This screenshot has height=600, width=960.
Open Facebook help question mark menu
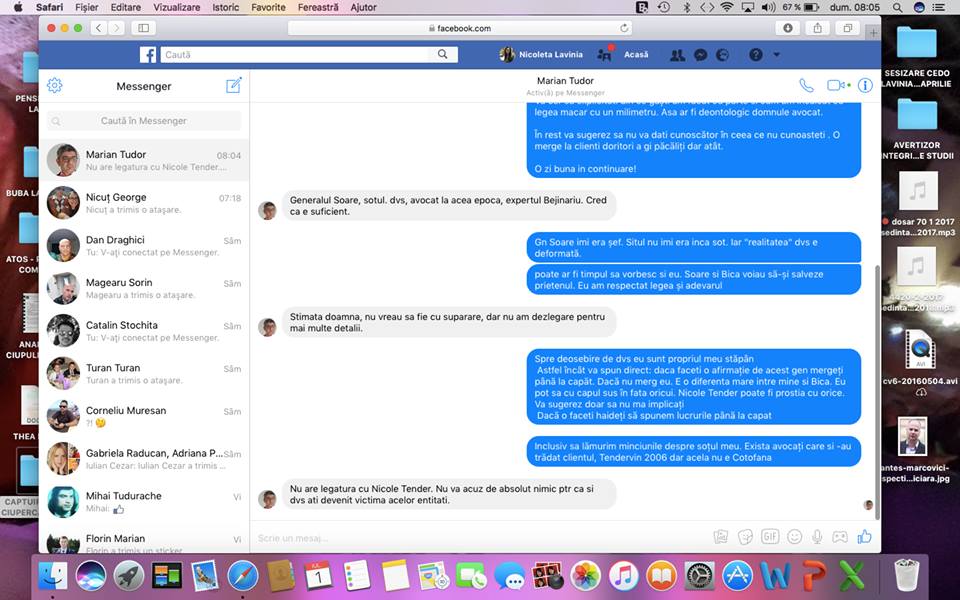(x=755, y=55)
